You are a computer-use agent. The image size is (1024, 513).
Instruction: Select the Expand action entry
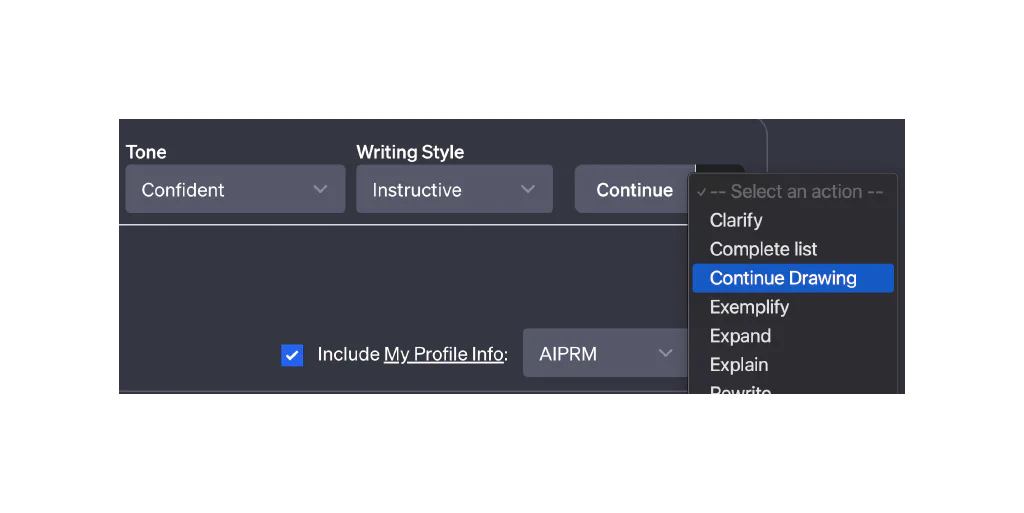740,336
